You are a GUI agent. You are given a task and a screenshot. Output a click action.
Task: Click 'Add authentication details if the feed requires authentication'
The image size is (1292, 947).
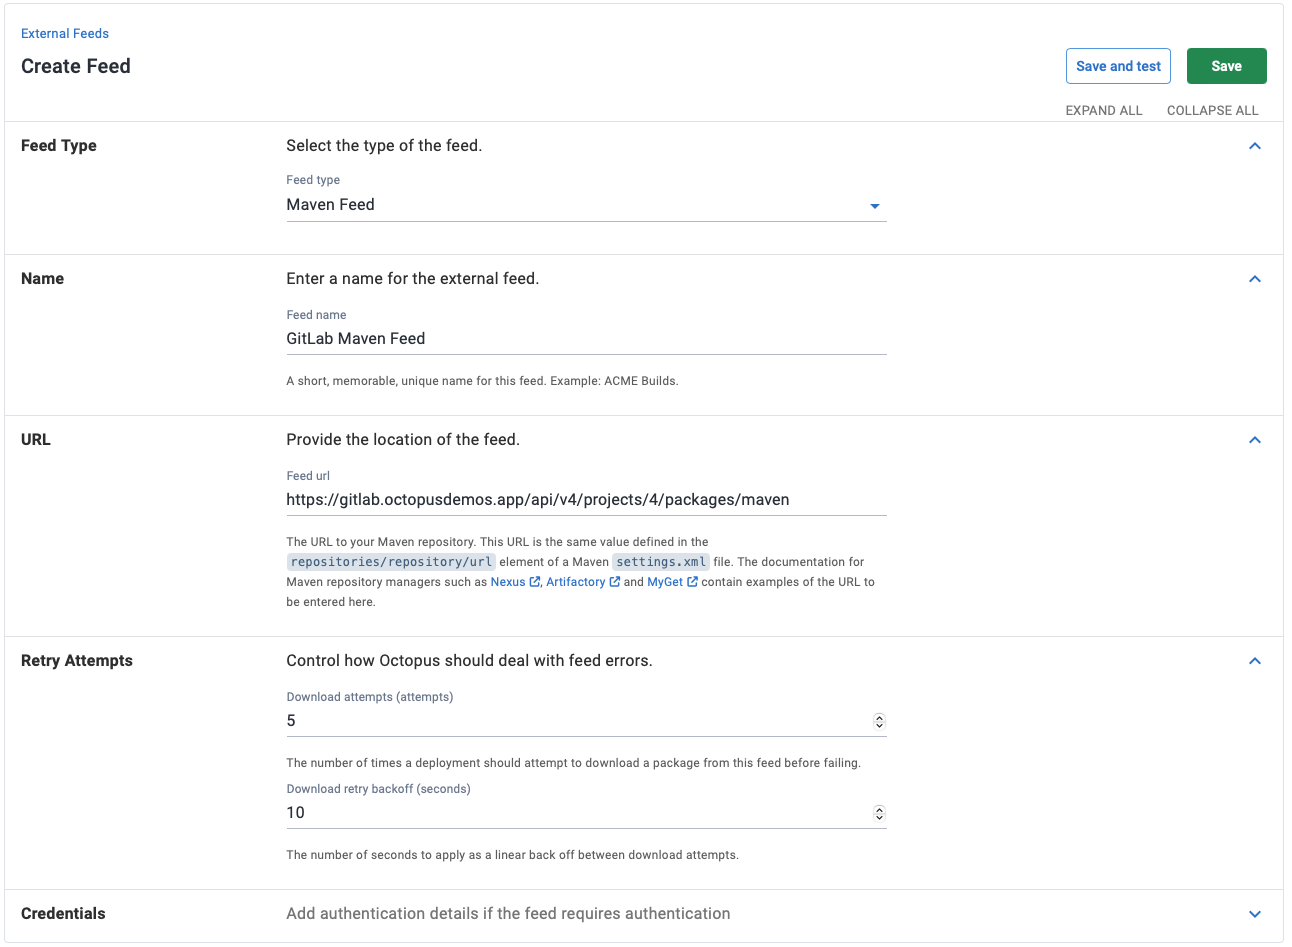508,913
